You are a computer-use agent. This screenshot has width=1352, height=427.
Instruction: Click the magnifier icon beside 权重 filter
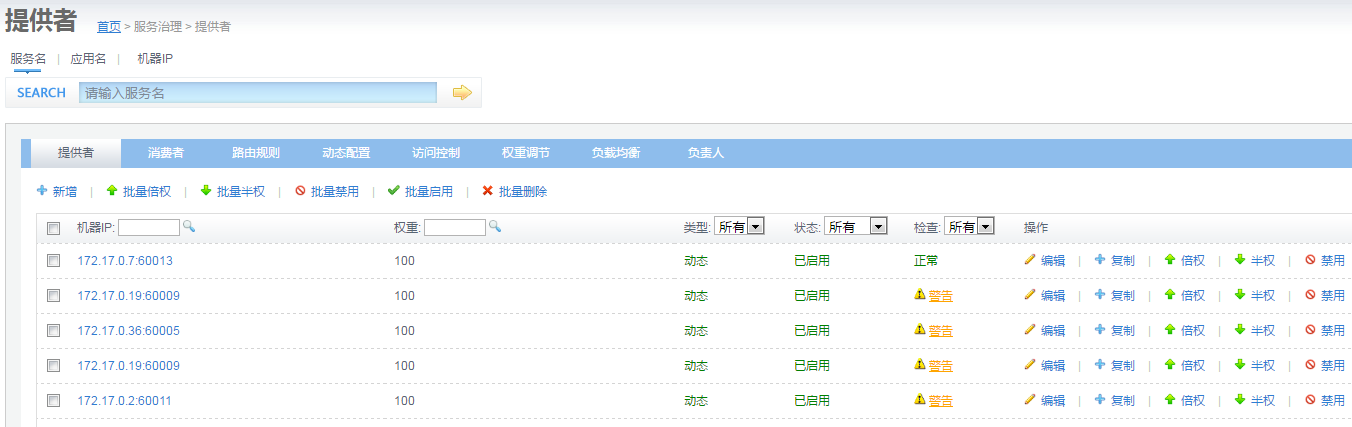pyautogui.click(x=494, y=227)
